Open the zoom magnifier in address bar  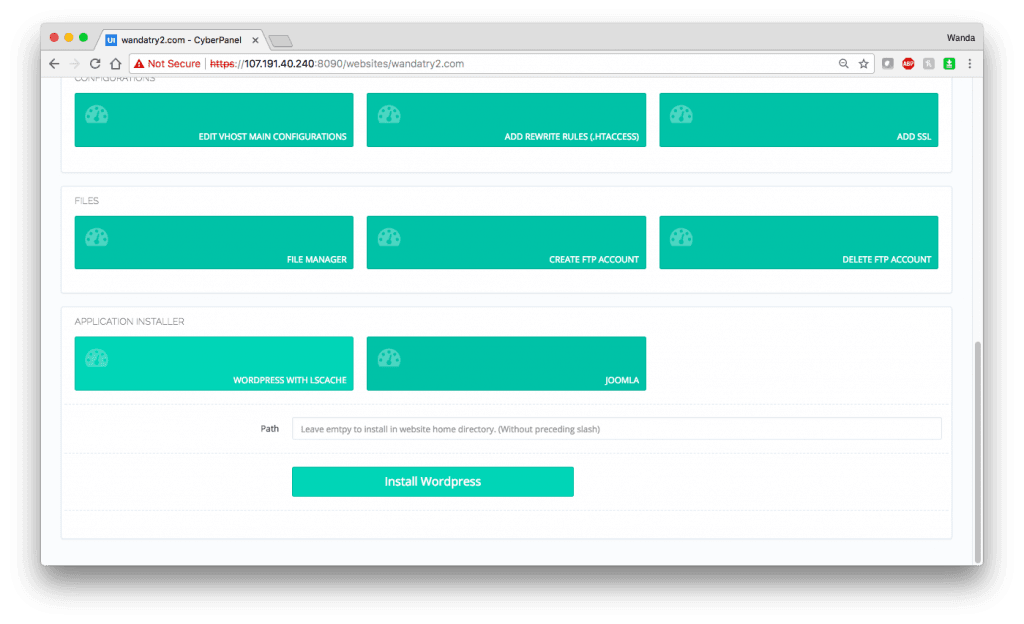click(x=844, y=63)
